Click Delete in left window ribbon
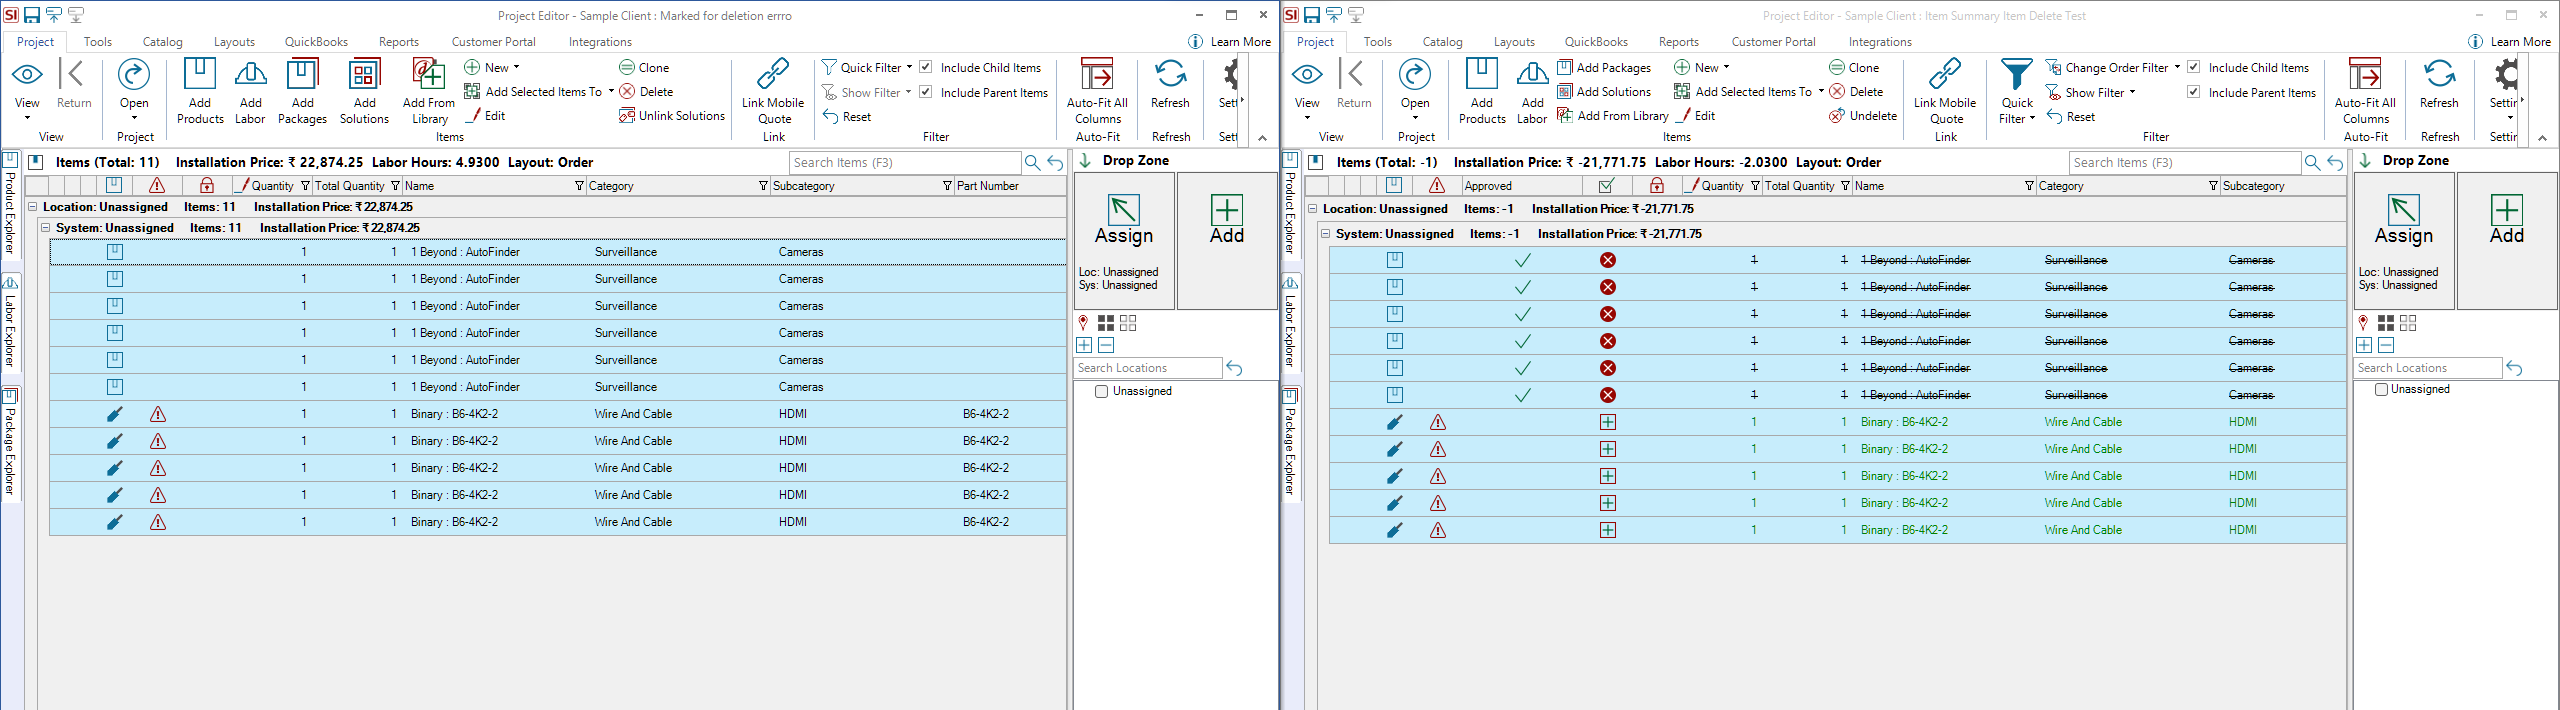The image size is (2560, 710). (646, 91)
